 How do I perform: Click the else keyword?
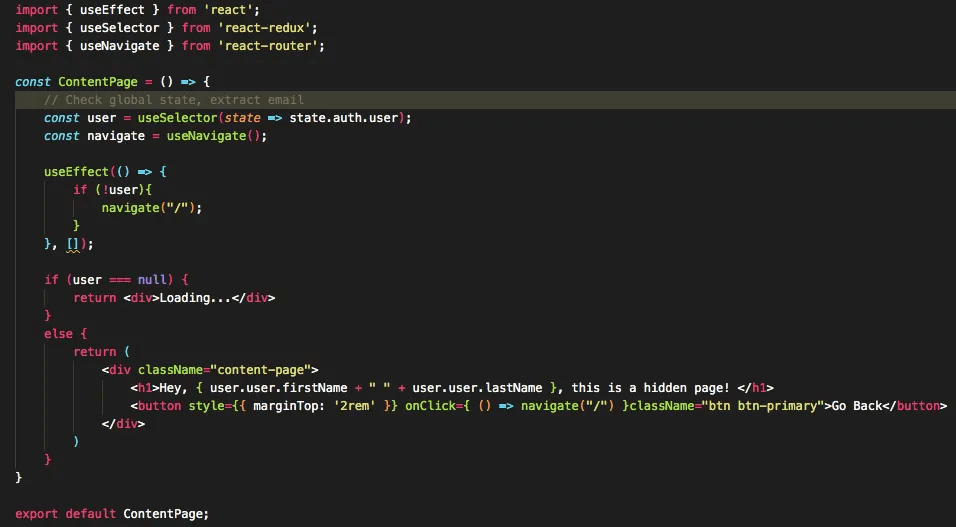point(58,333)
